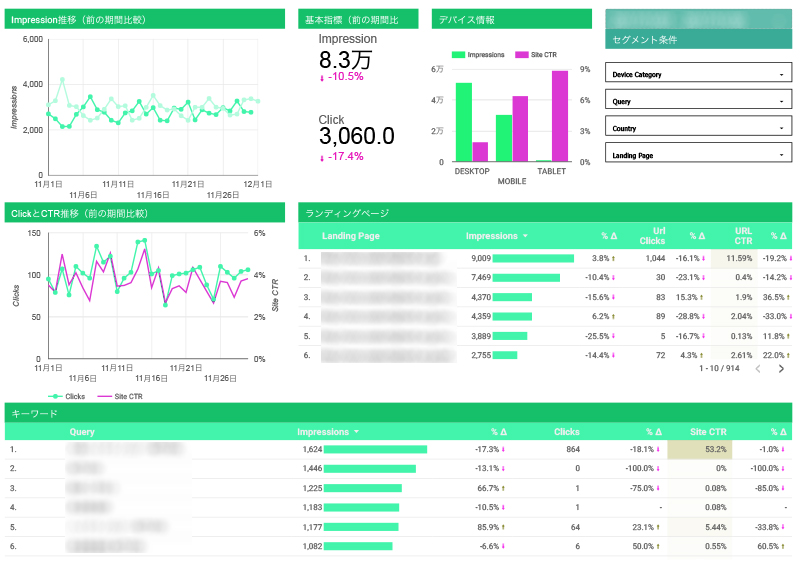The image size is (800, 570).
Task: Click magenta Site CTR legend marker in device chart
Action: click(x=521, y=55)
